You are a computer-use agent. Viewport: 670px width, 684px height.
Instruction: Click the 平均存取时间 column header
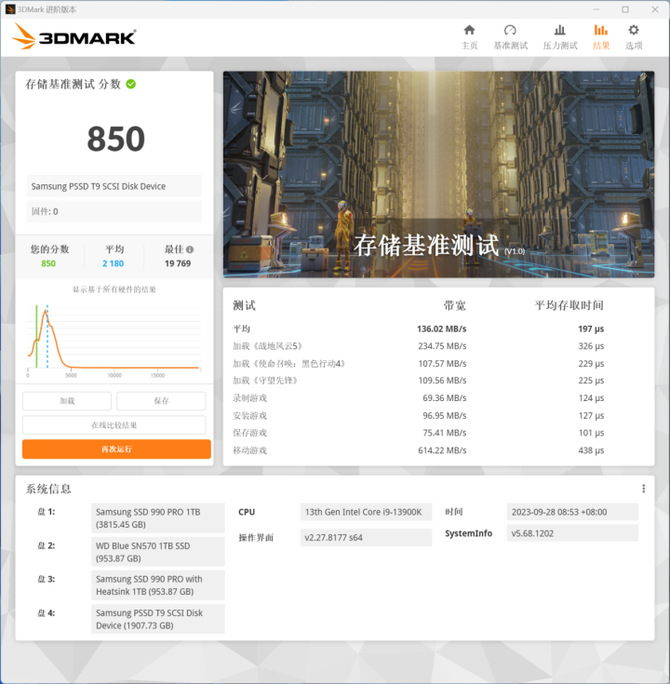tap(569, 305)
